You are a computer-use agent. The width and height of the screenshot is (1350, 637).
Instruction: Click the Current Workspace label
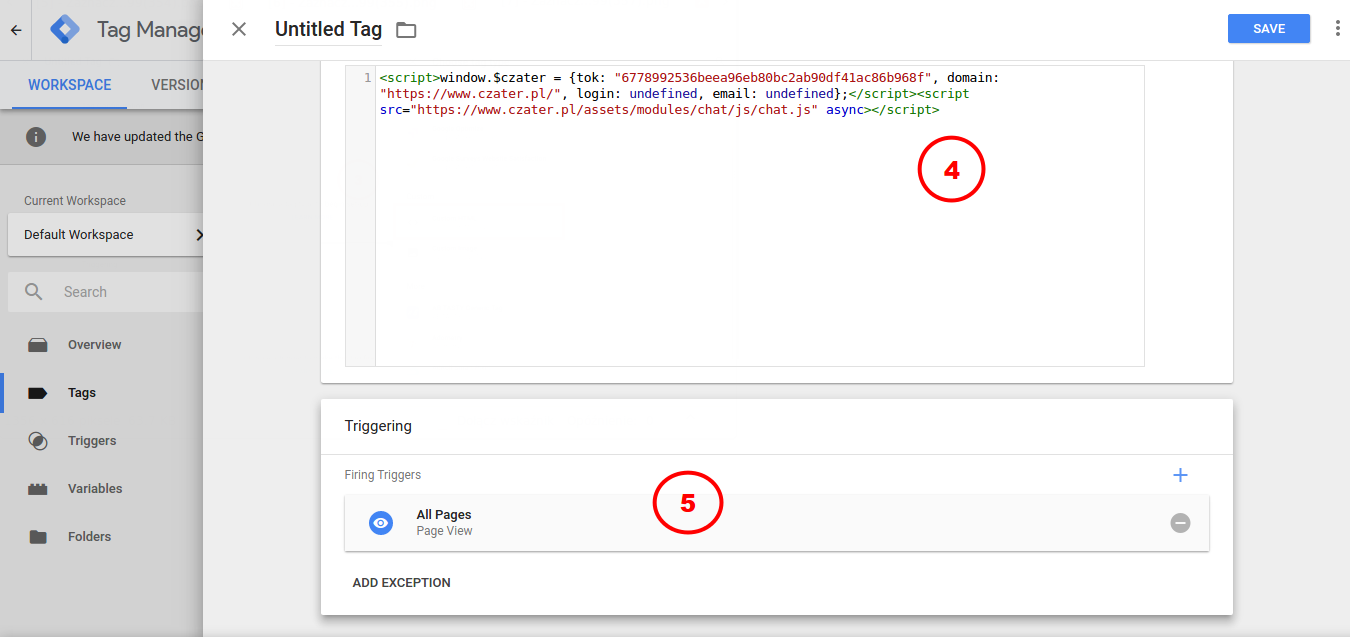coord(75,201)
